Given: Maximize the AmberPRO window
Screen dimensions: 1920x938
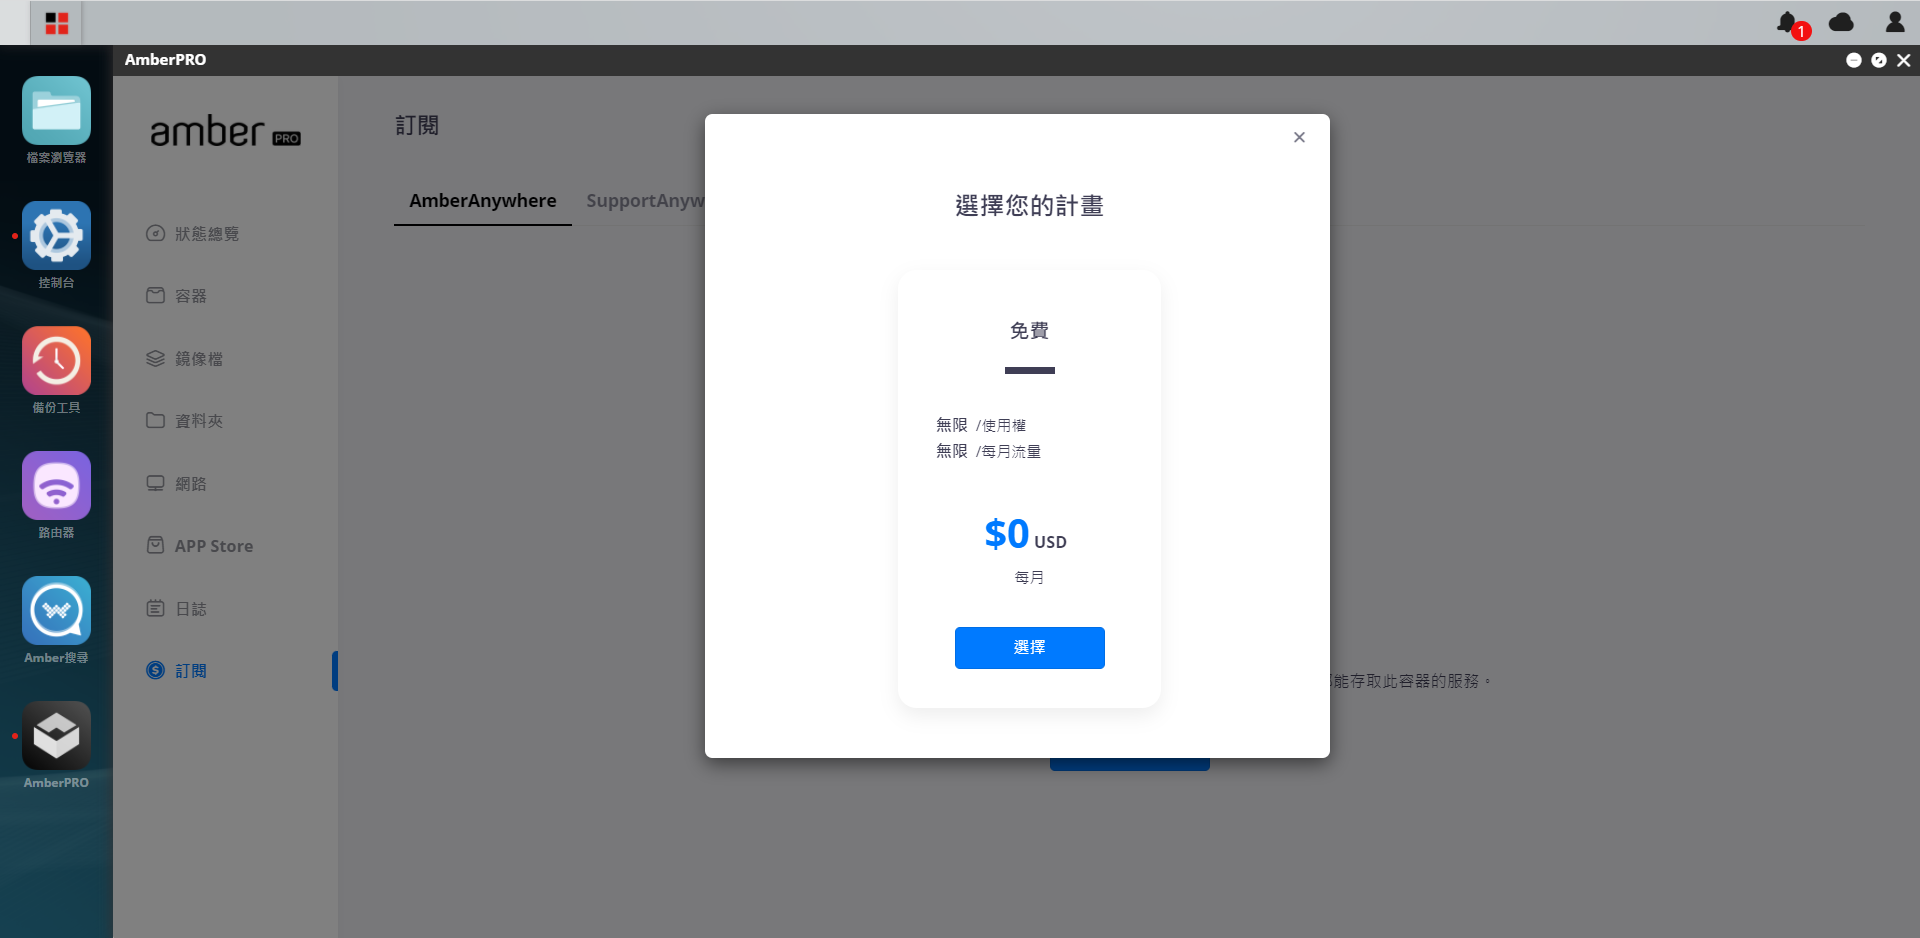Looking at the screenshot, I should click(1878, 60).
